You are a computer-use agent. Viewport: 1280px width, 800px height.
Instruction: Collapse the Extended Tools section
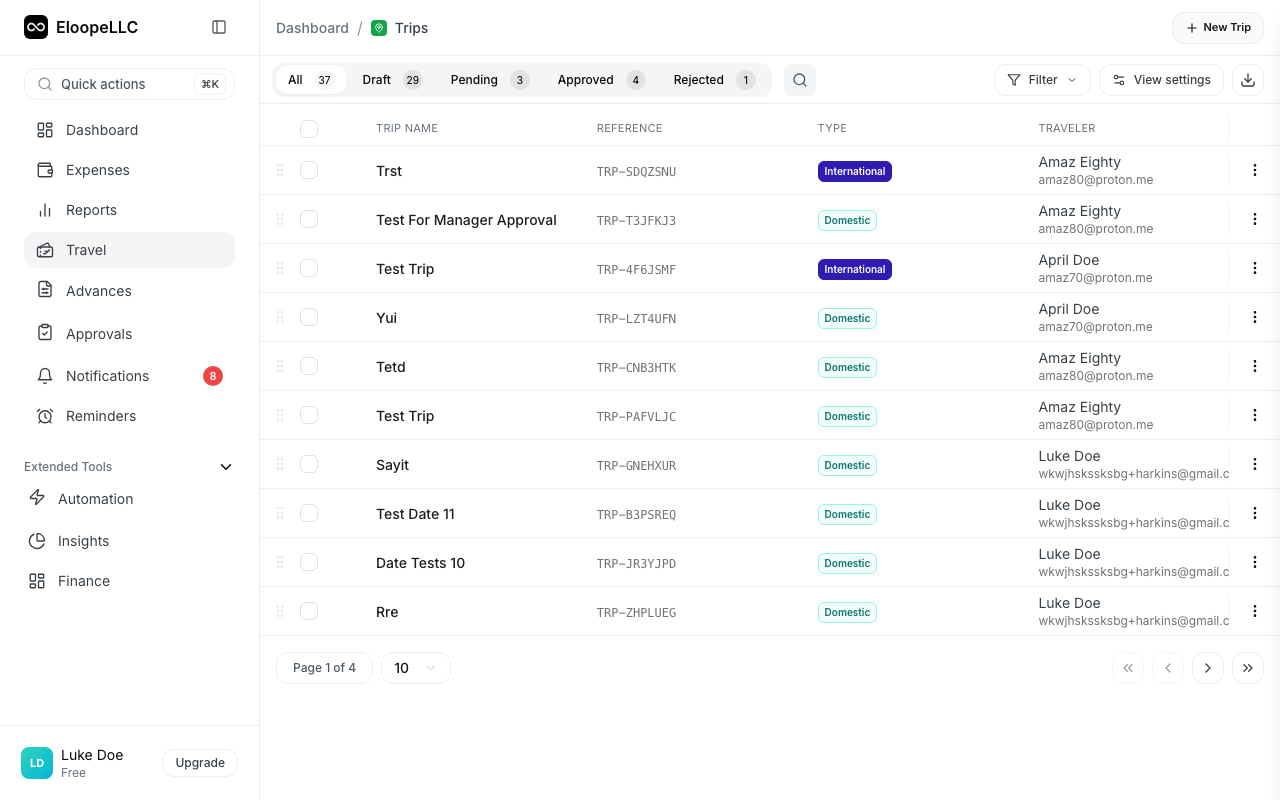(x=225, y=466)
